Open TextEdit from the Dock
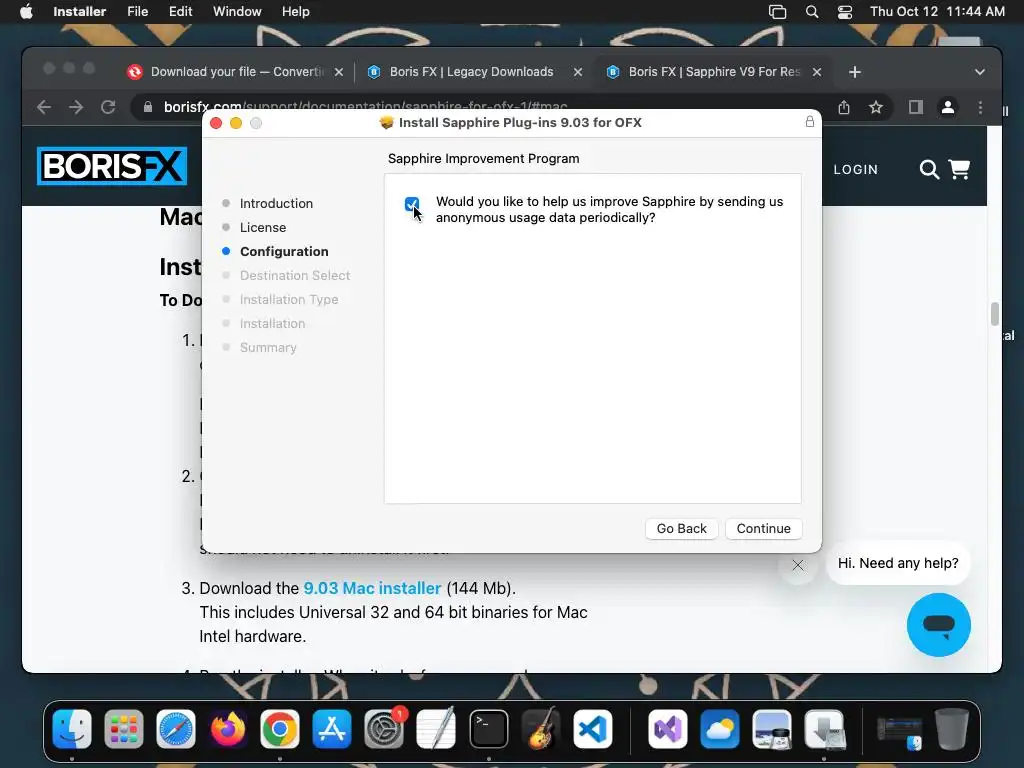Screen dimensions: 1024x768 [436, 729]
